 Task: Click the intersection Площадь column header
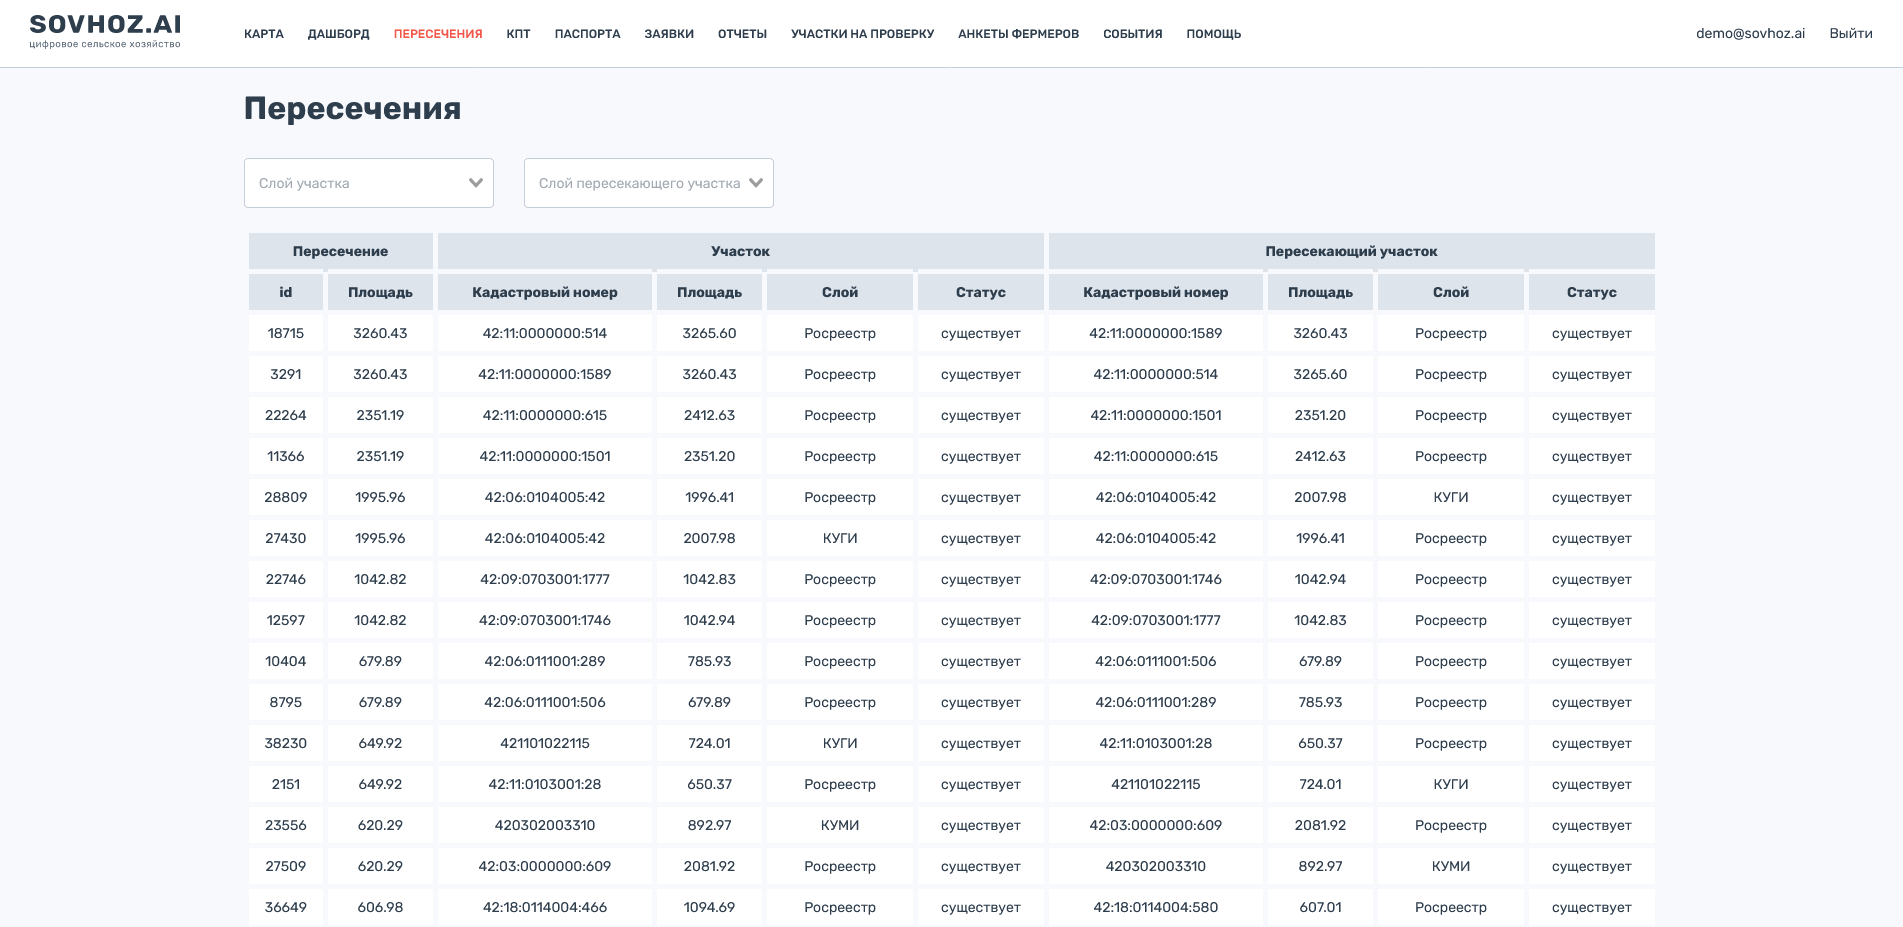pyautogui.click(x=380, y=292)
